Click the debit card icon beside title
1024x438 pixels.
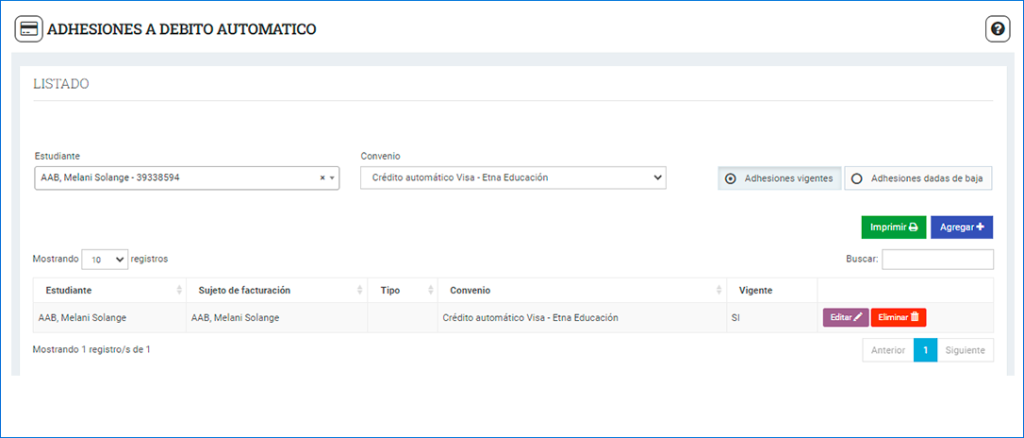tap(28, 29)
